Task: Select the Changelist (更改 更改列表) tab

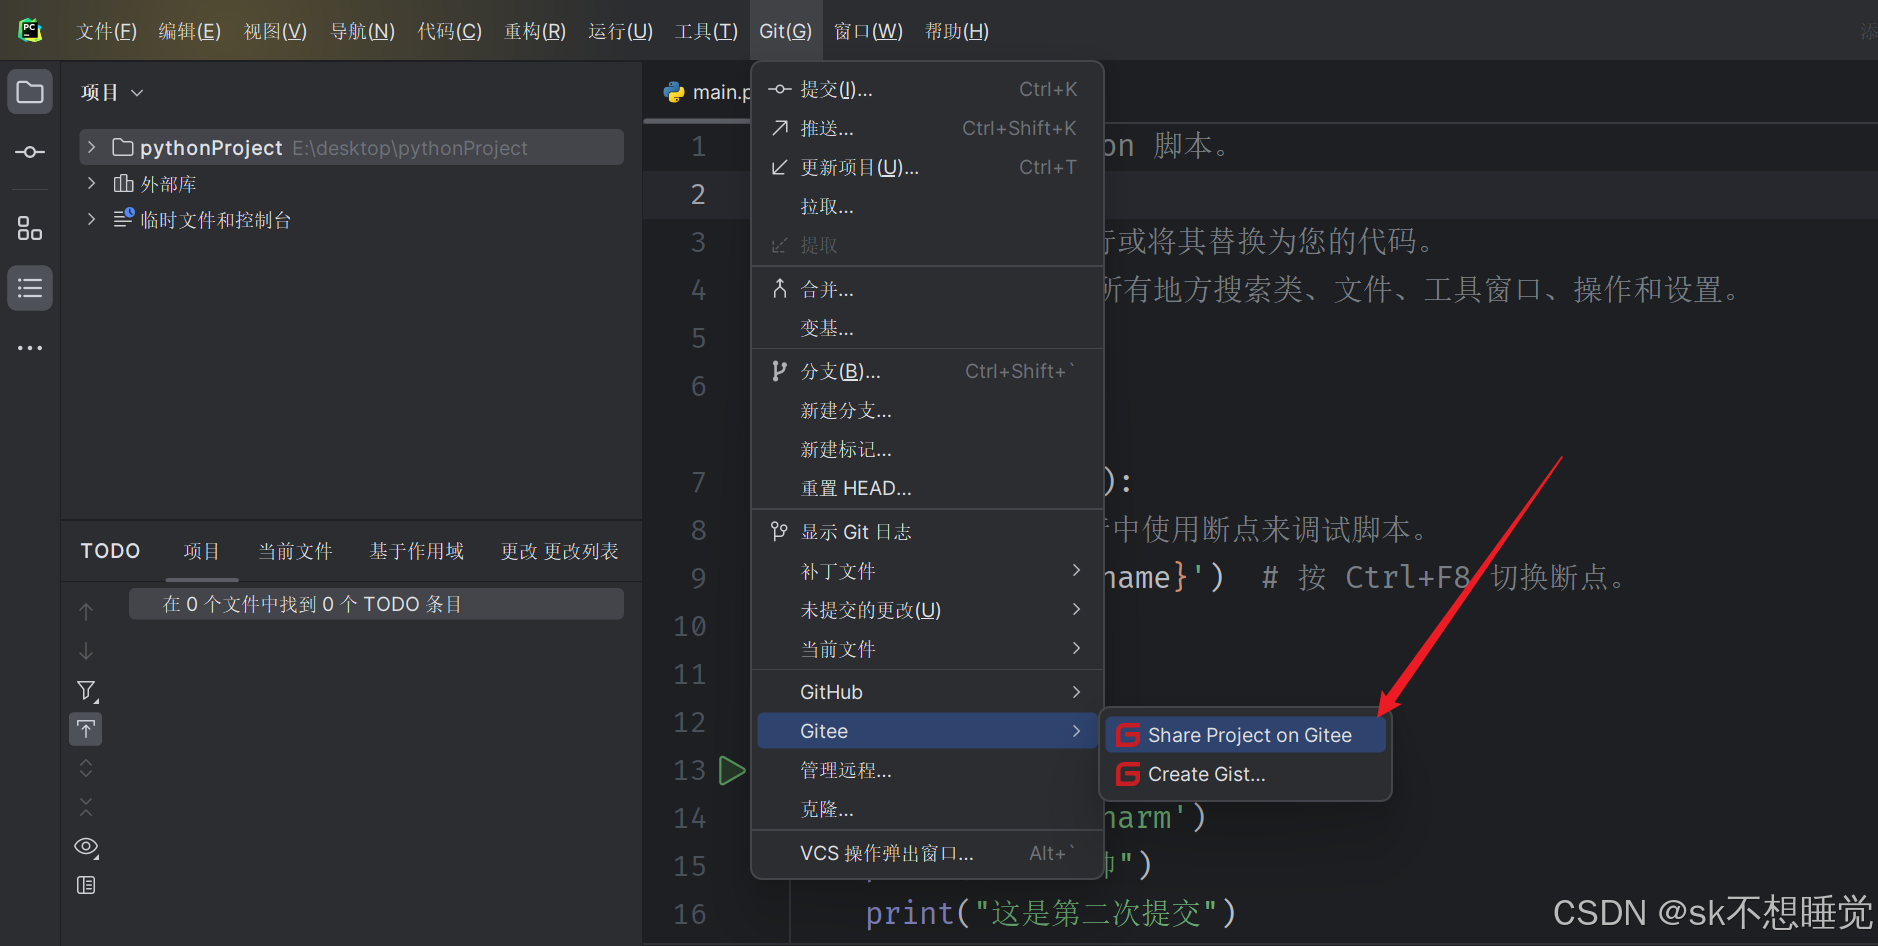Action: 559,551
